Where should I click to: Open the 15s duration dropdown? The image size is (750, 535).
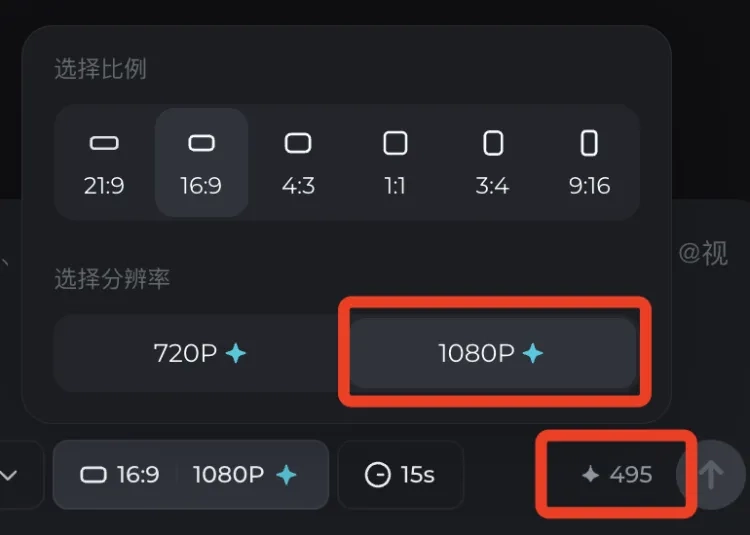click(400, 475)
